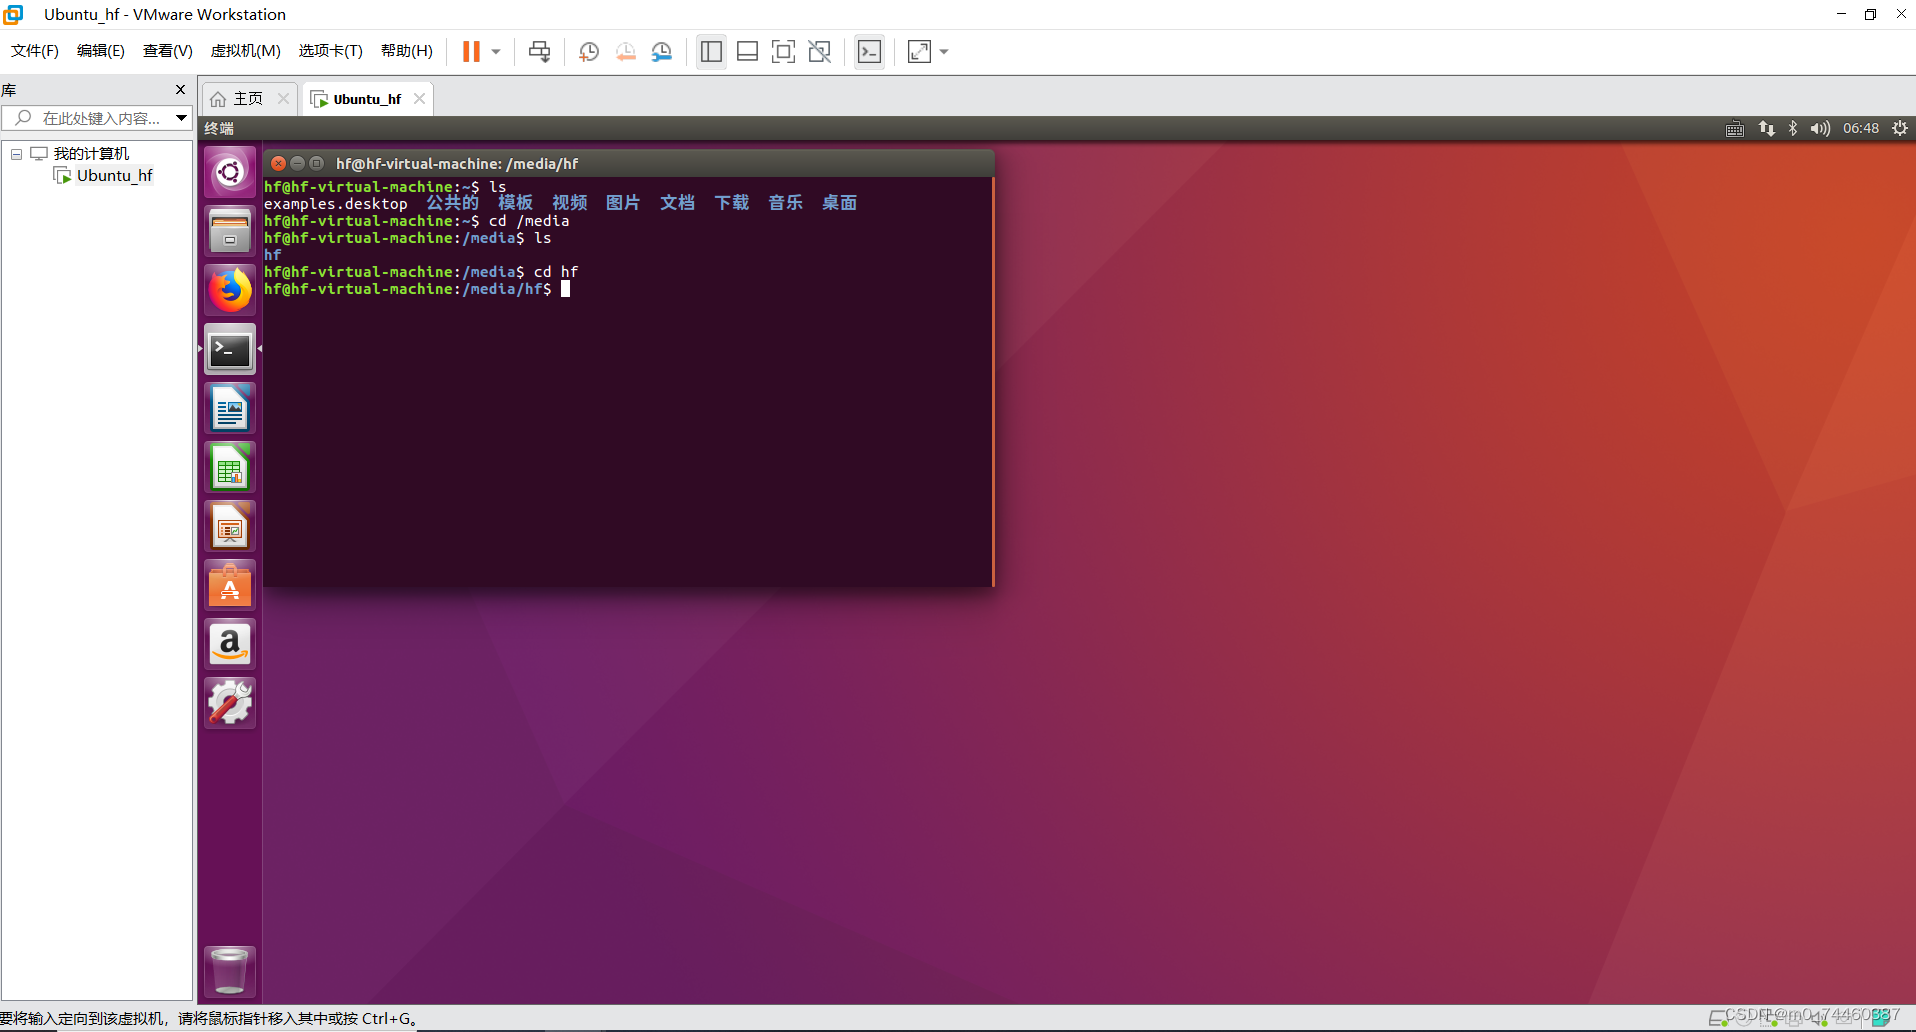1916x1032 pixels.
Task: Click the Terminal launcher icon
Action: 230,349
